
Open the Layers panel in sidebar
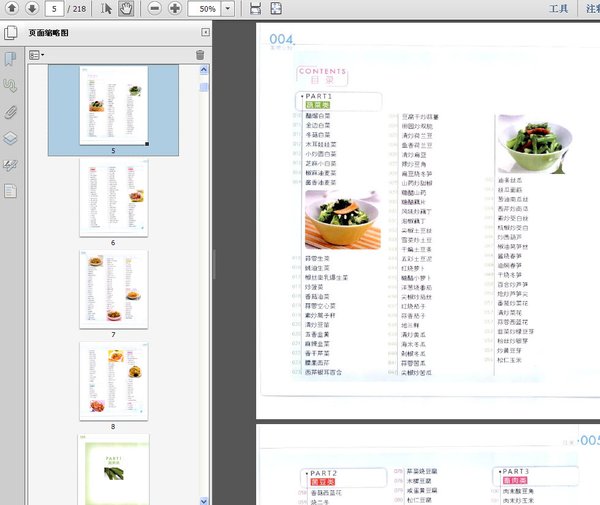click(10, 138)
